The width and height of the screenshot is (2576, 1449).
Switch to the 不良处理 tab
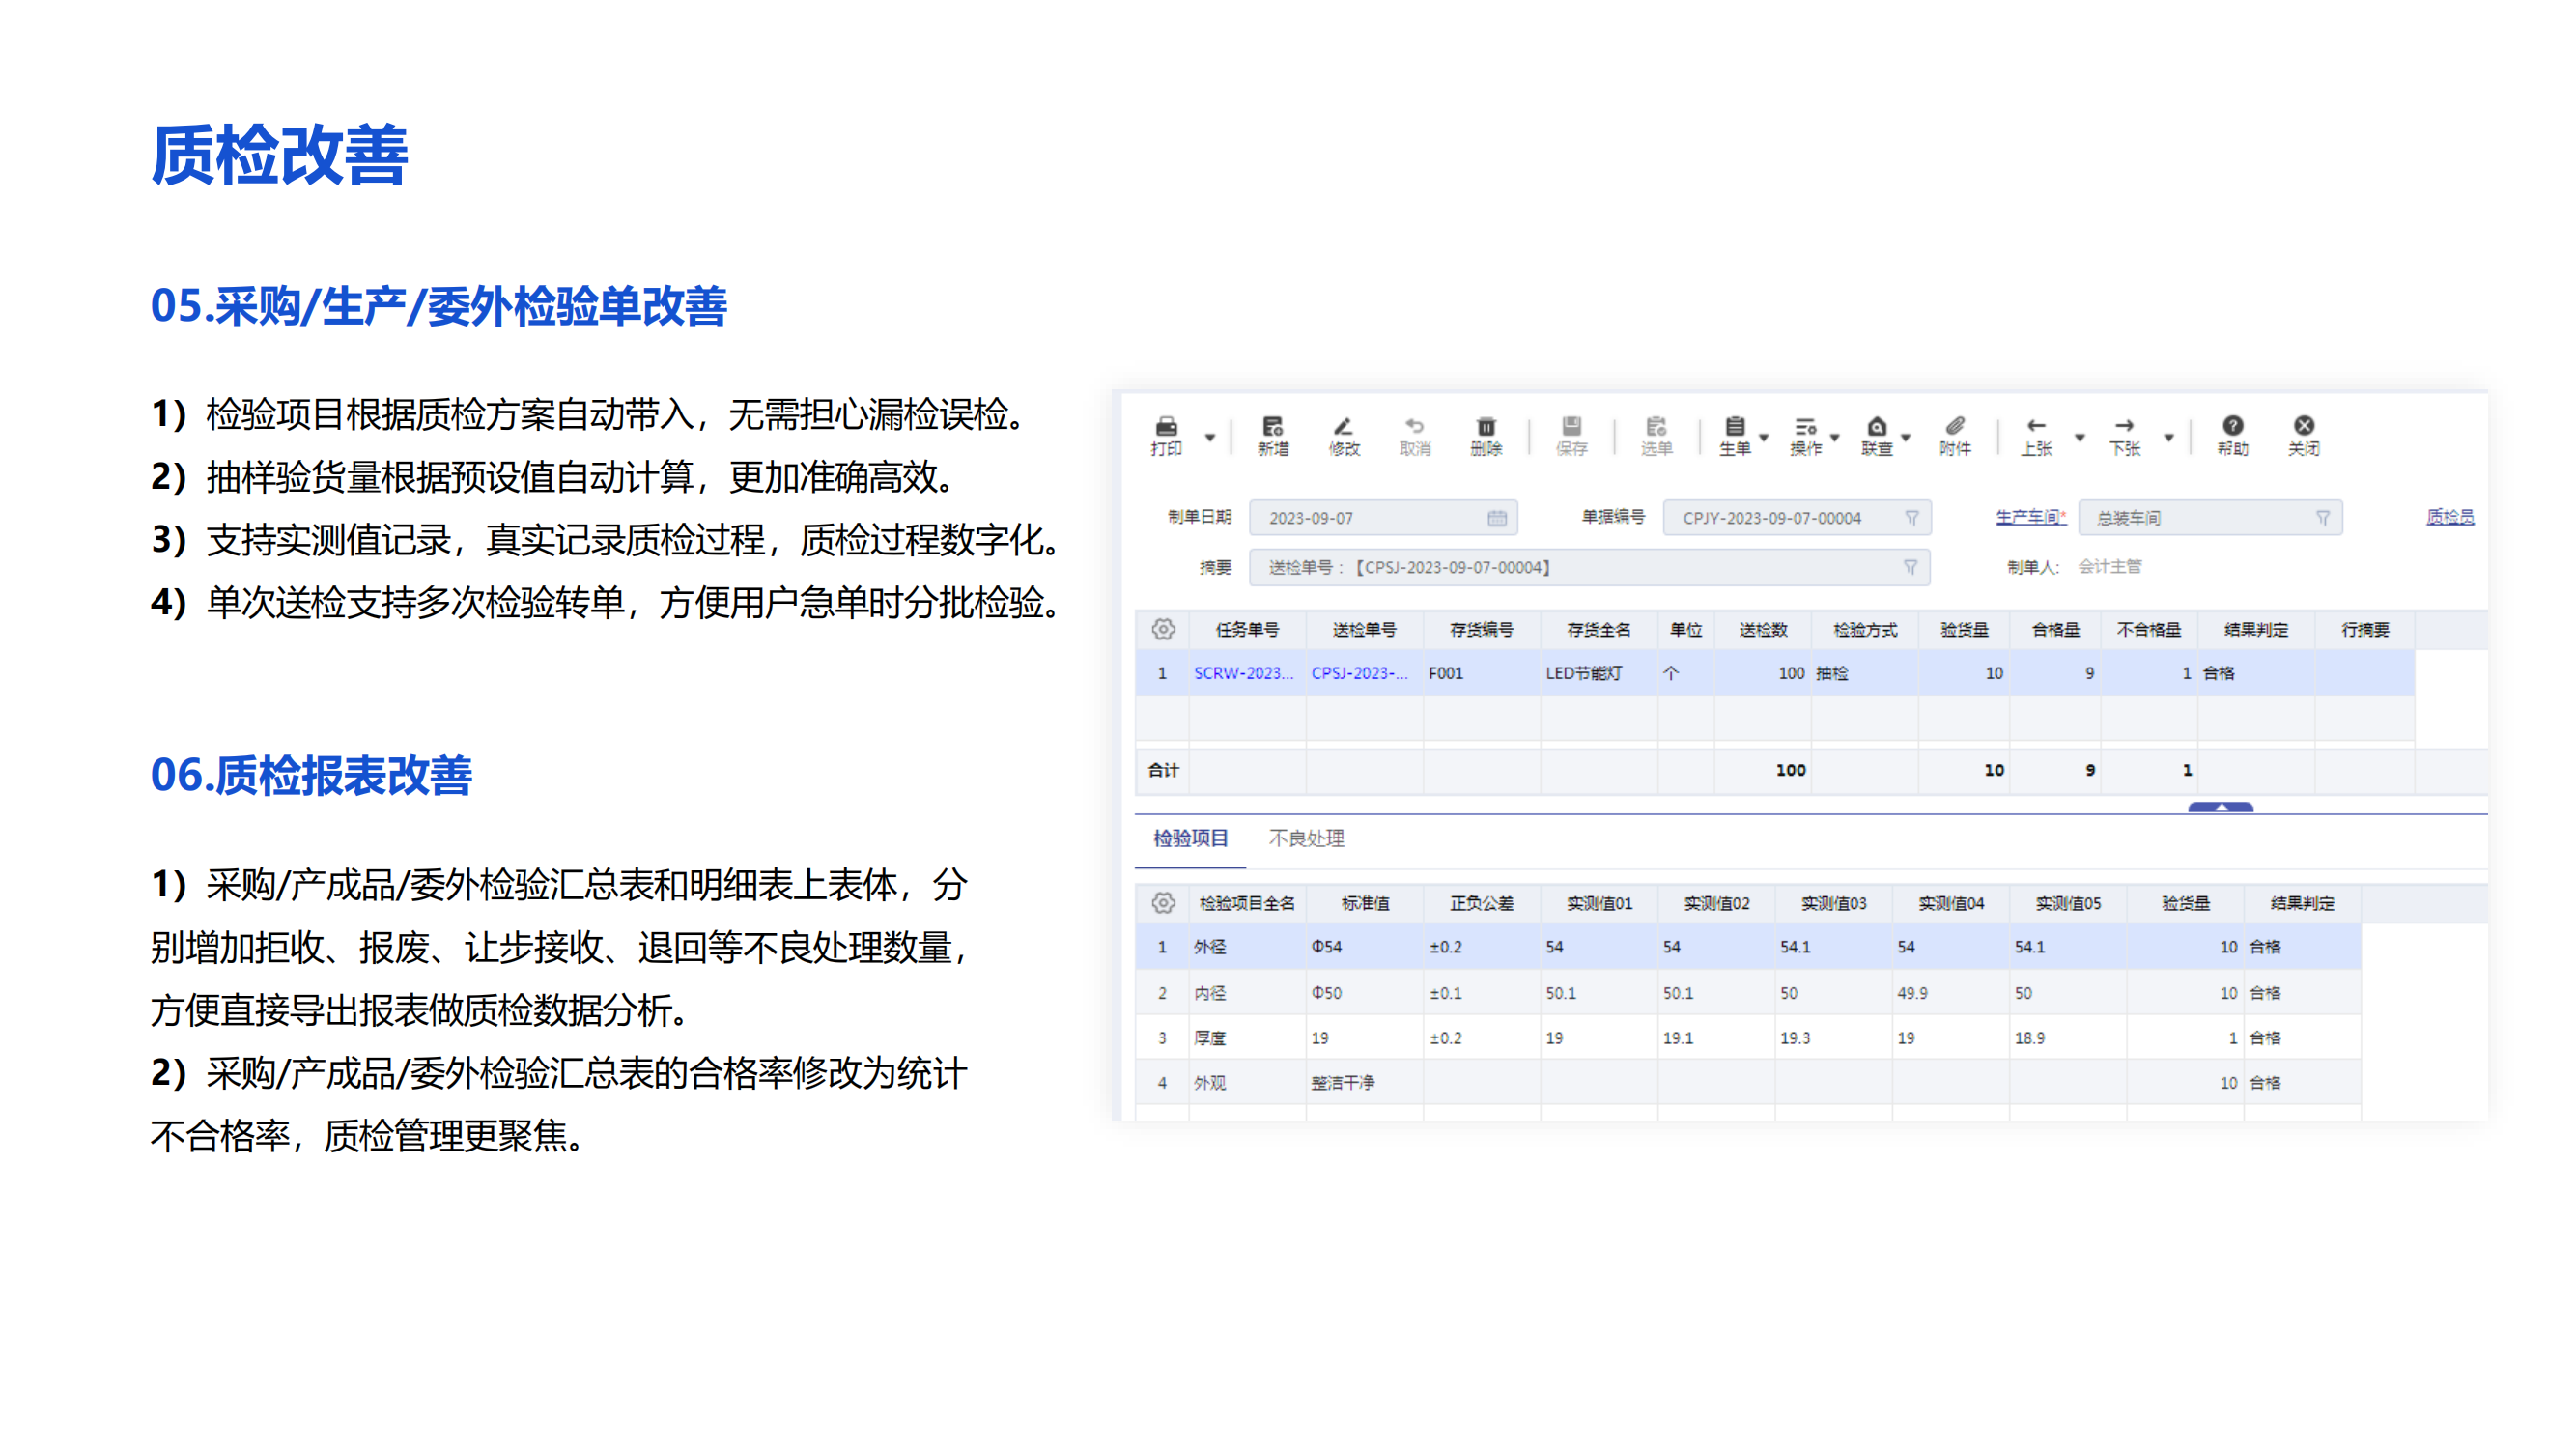pos(1305,838)
